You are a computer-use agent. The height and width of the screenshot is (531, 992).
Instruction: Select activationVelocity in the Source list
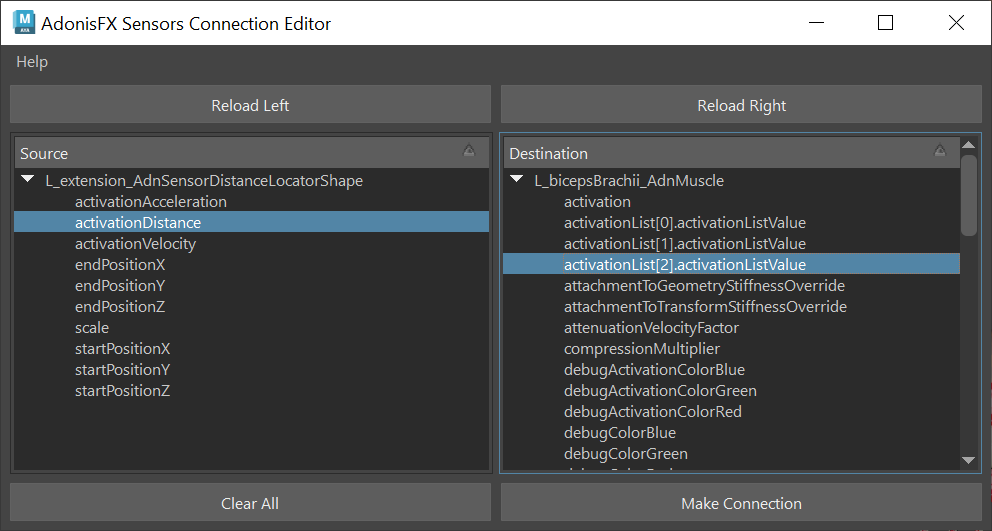coord(135,244)
